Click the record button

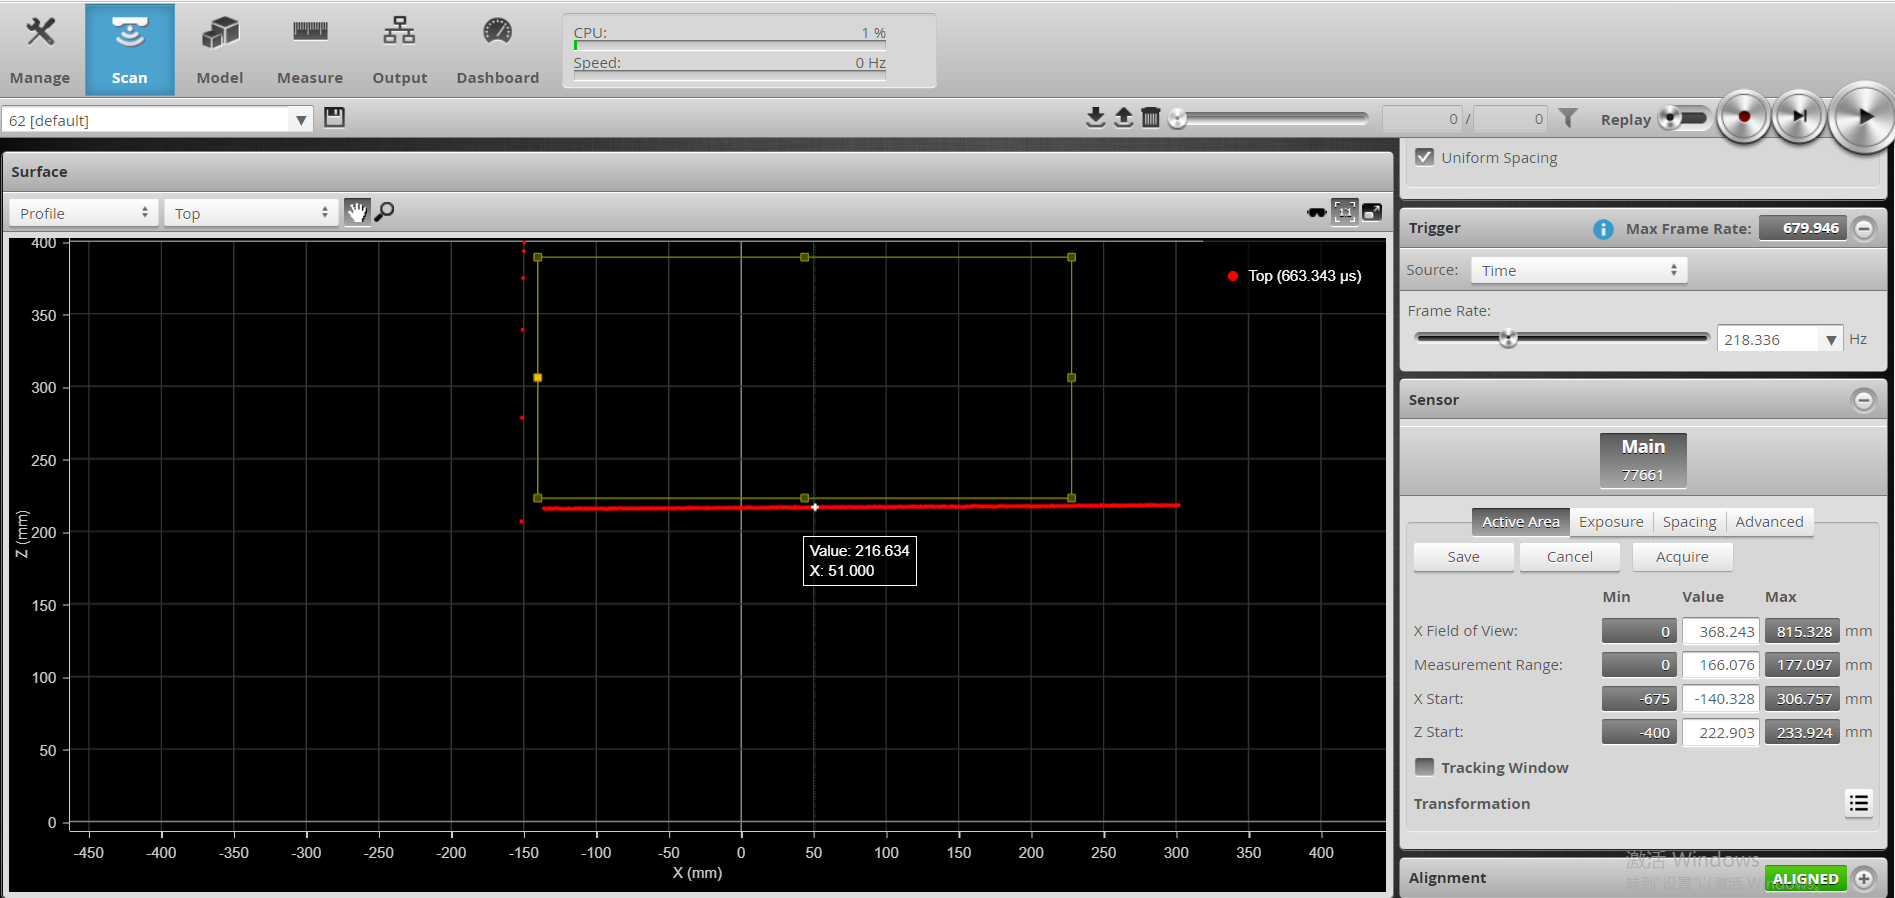(1744, 117)
